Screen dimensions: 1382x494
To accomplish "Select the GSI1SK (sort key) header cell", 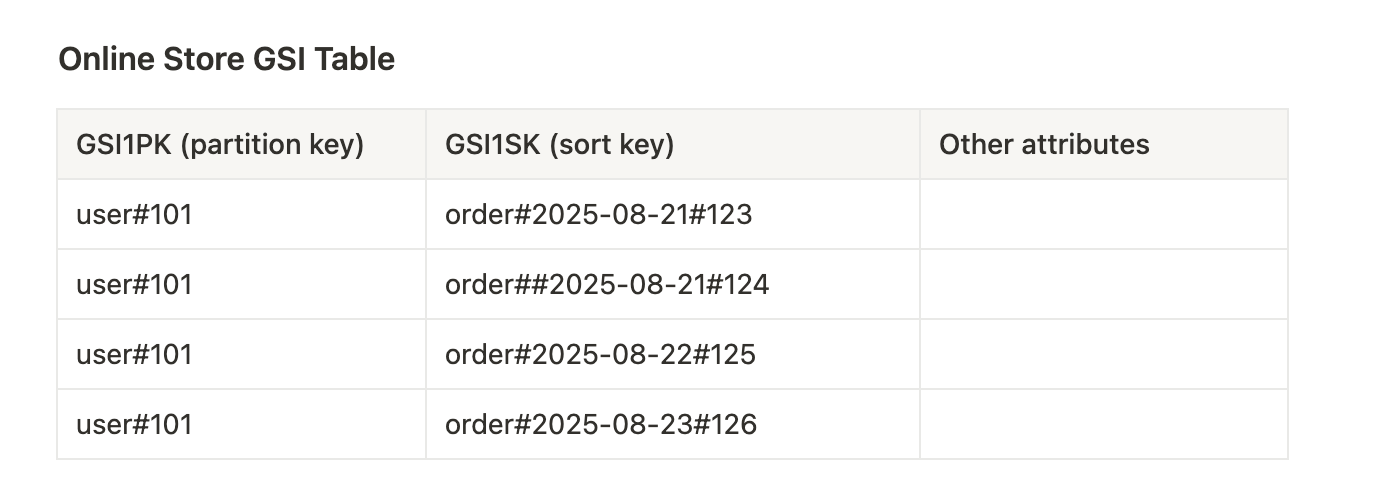I will coord(673,145).
